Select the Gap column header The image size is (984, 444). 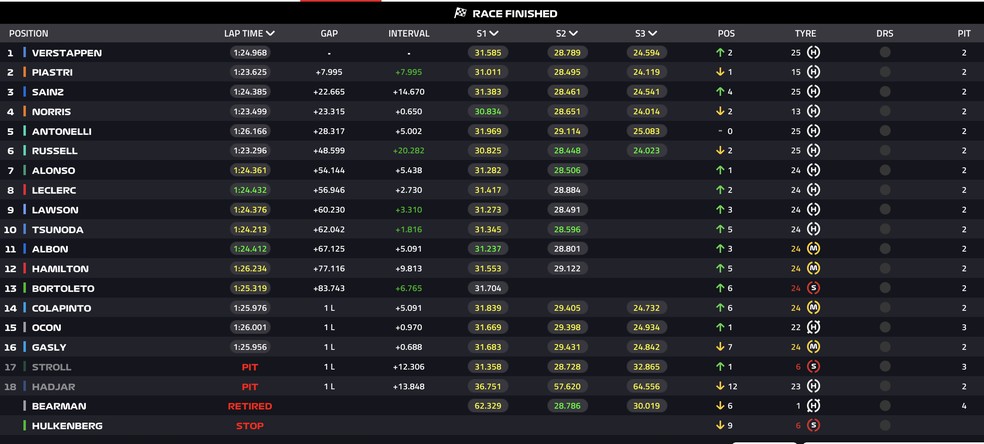click(329, 33)
